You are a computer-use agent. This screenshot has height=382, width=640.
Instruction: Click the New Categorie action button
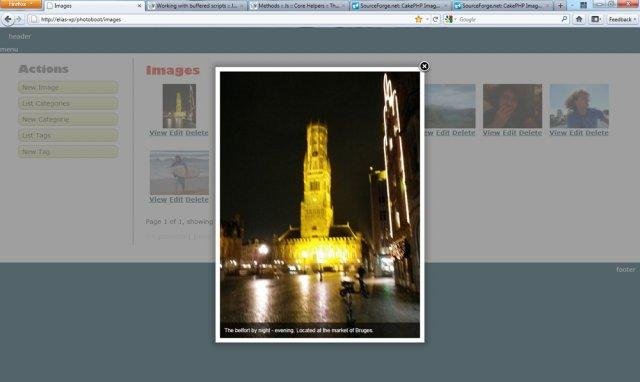pyautogui.click(x=68, y=119)
